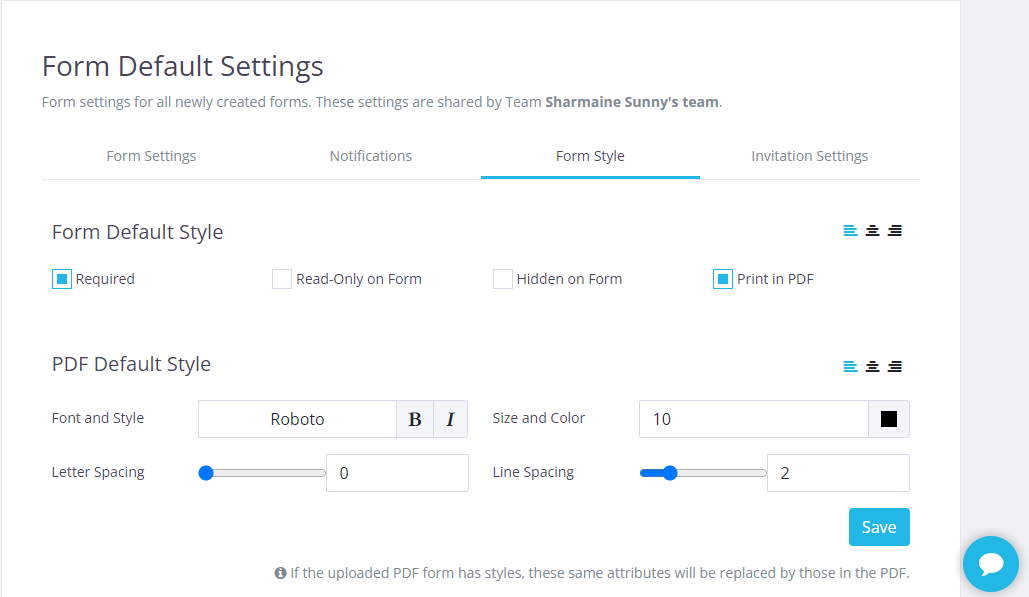This screenshot has width=1029, height=597.
Task: Go to Invitation Settings tab
Action: coord(809,156)
